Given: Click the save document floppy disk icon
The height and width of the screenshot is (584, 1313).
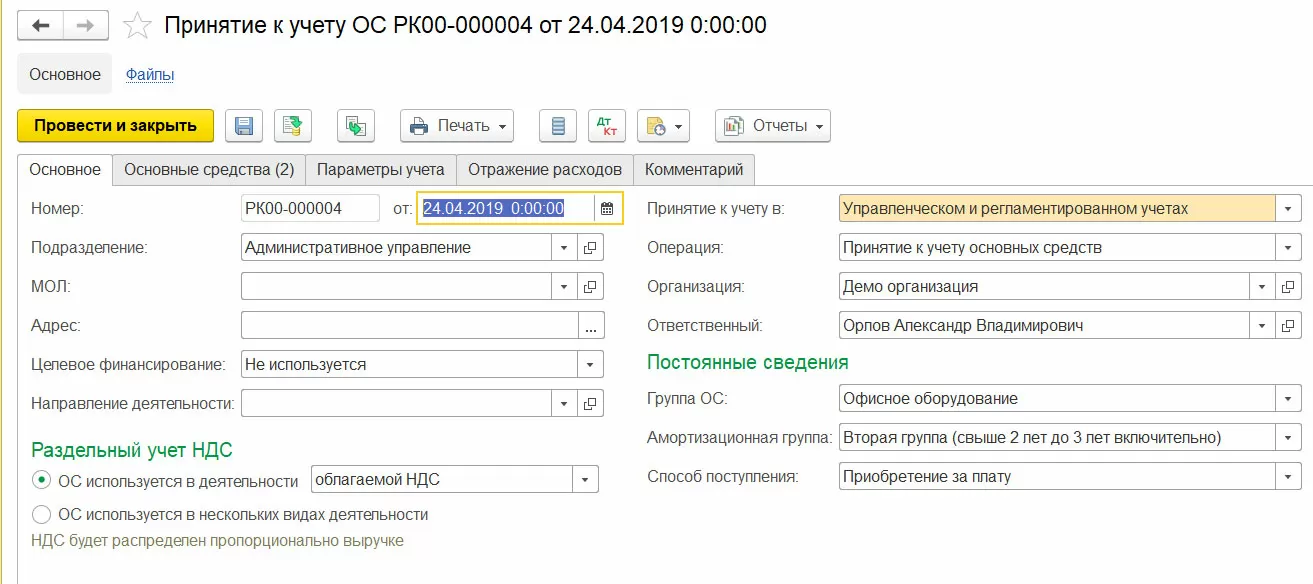Looking at the screenshot, I should coord(244,126).
